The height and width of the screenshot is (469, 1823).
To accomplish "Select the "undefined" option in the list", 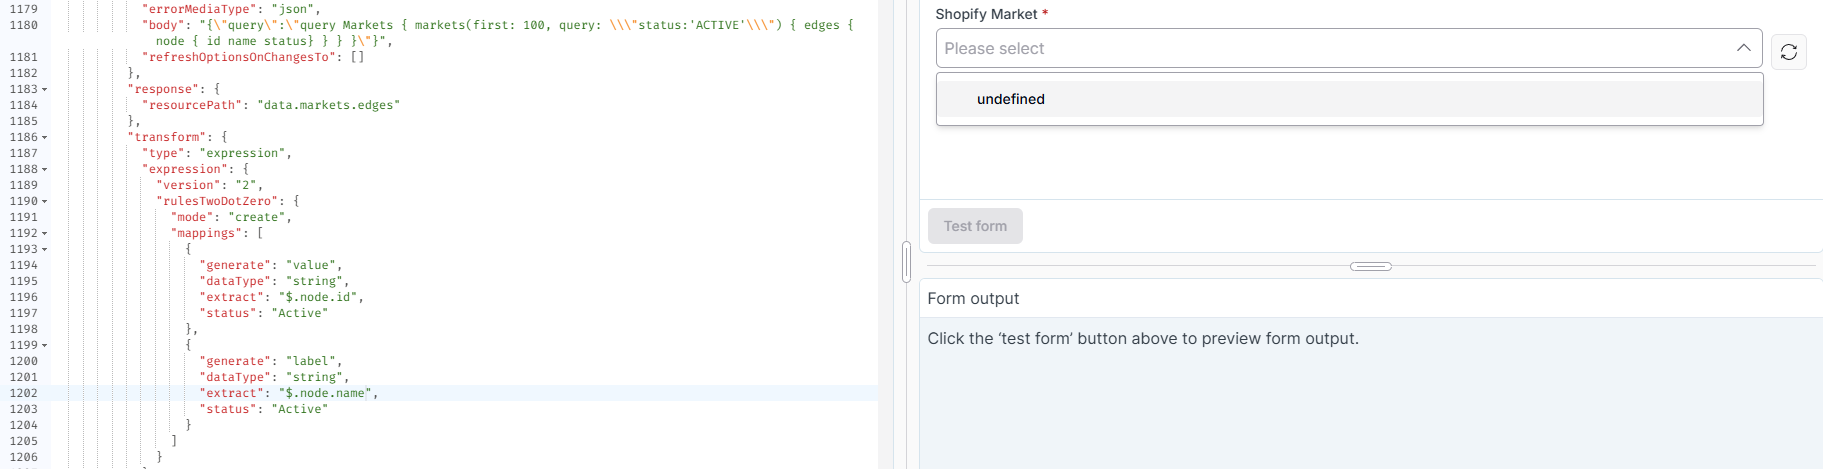I will (x=1011, y=99).
